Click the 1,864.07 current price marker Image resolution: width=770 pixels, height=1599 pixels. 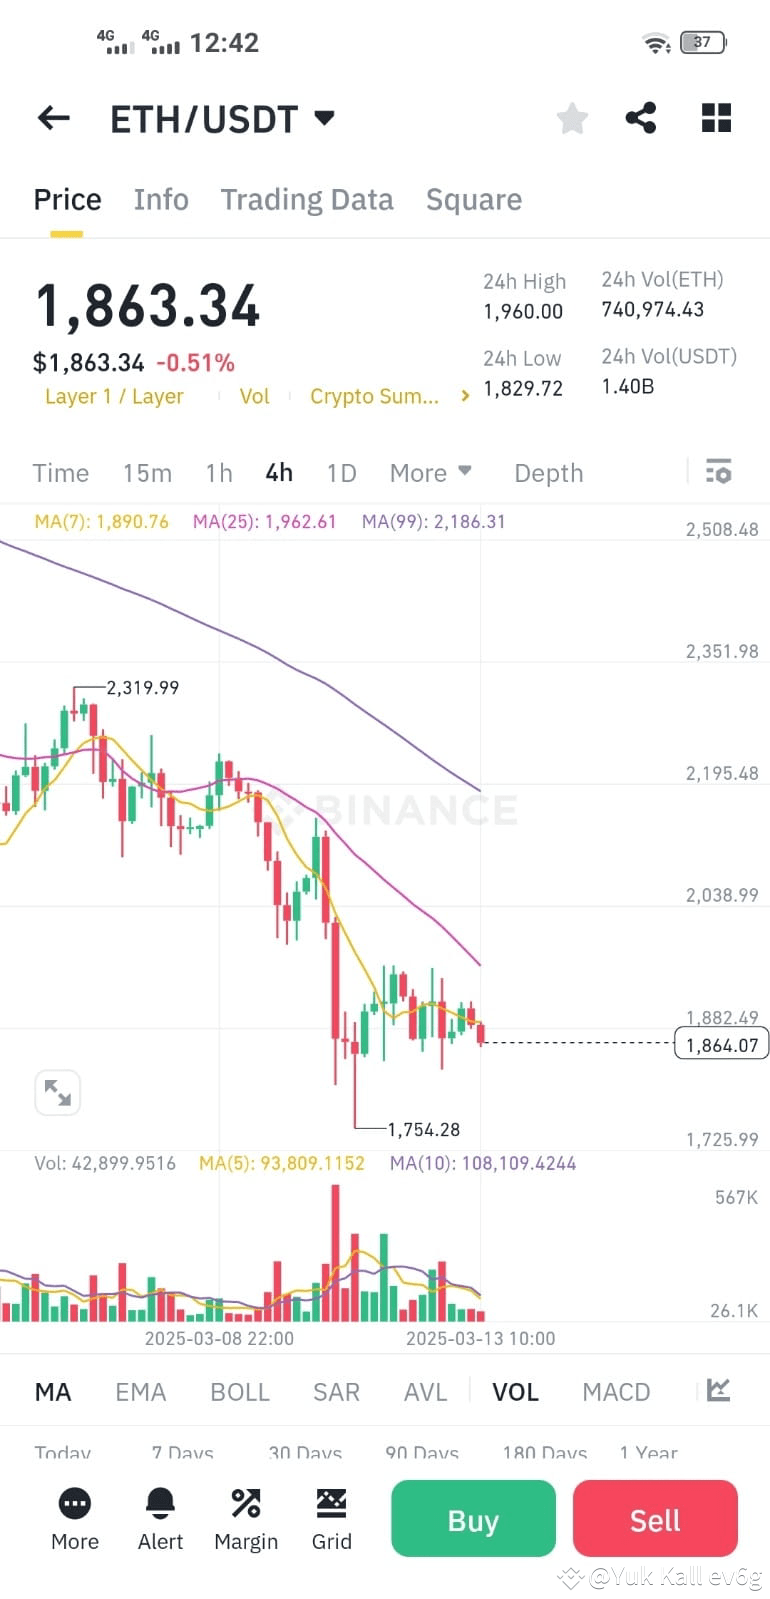(721, 1043)
